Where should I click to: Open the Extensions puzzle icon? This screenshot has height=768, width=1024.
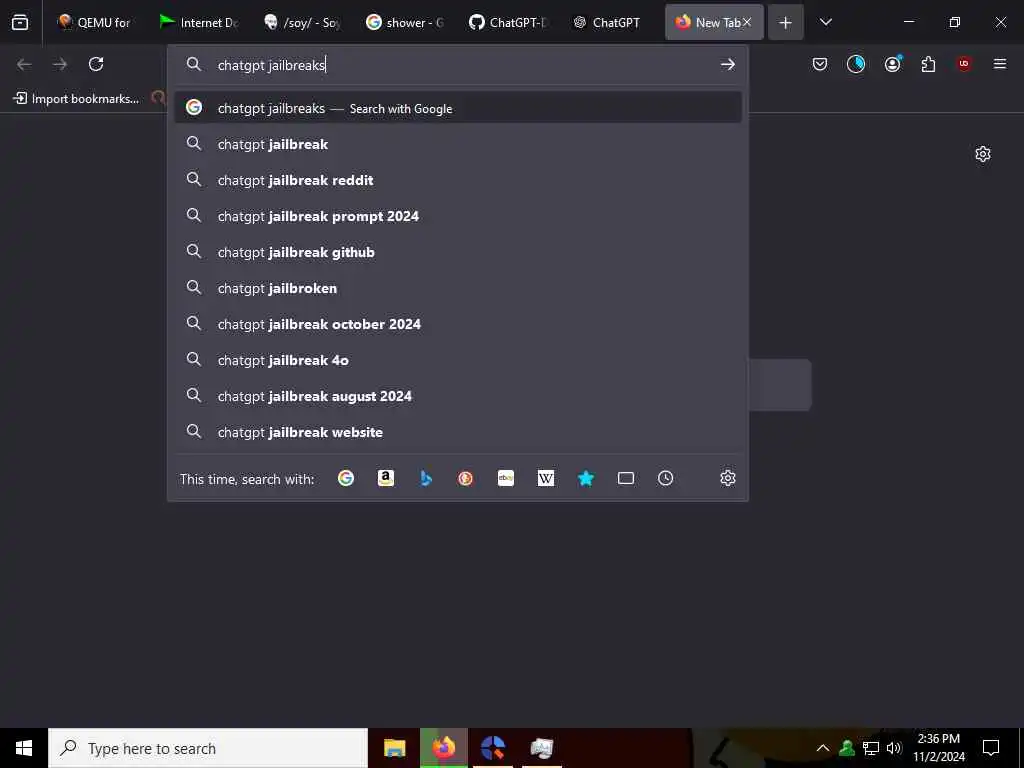point(928,64)
